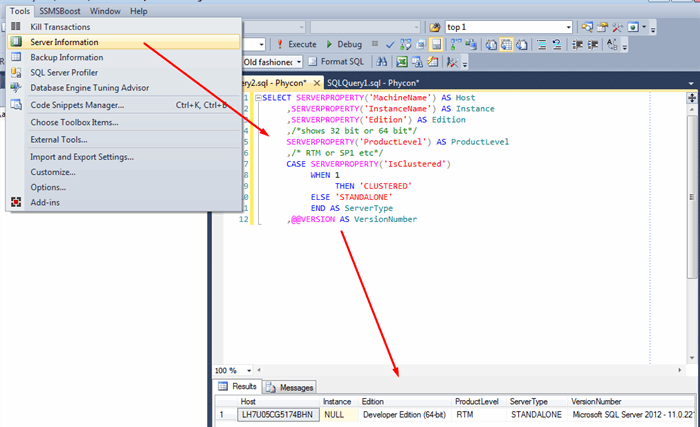This screenshot has width=700, height=427.
Task: Open the Window menu
Action: coord(105,11)
